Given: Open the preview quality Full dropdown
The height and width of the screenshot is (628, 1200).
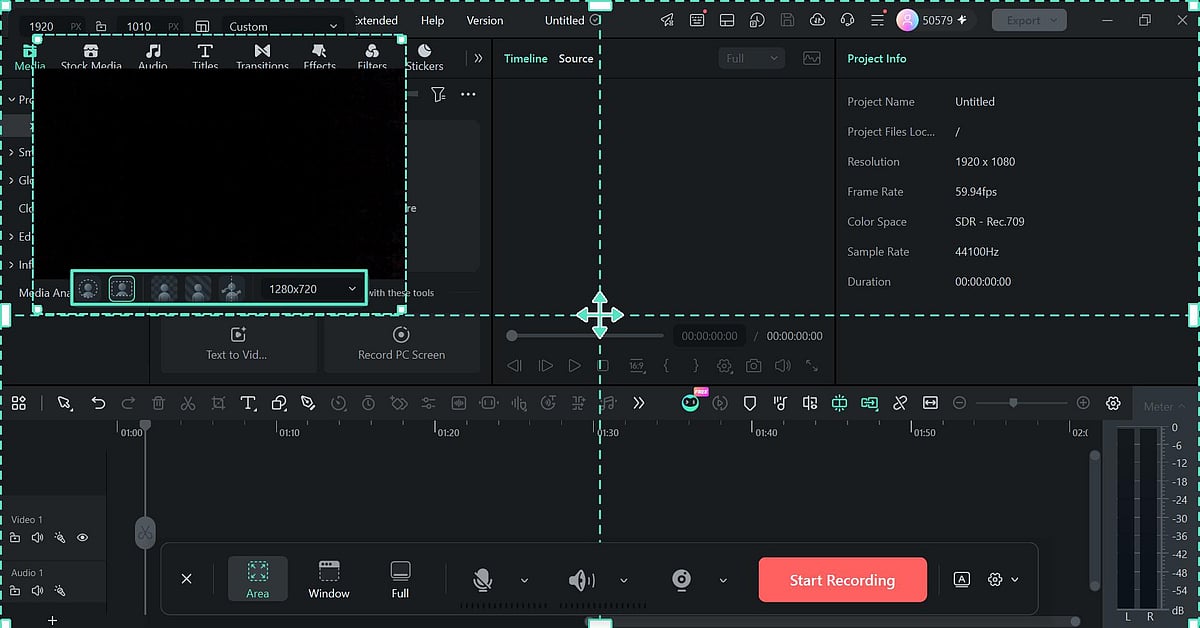Looking at the screenshot, I should (751, 58).
